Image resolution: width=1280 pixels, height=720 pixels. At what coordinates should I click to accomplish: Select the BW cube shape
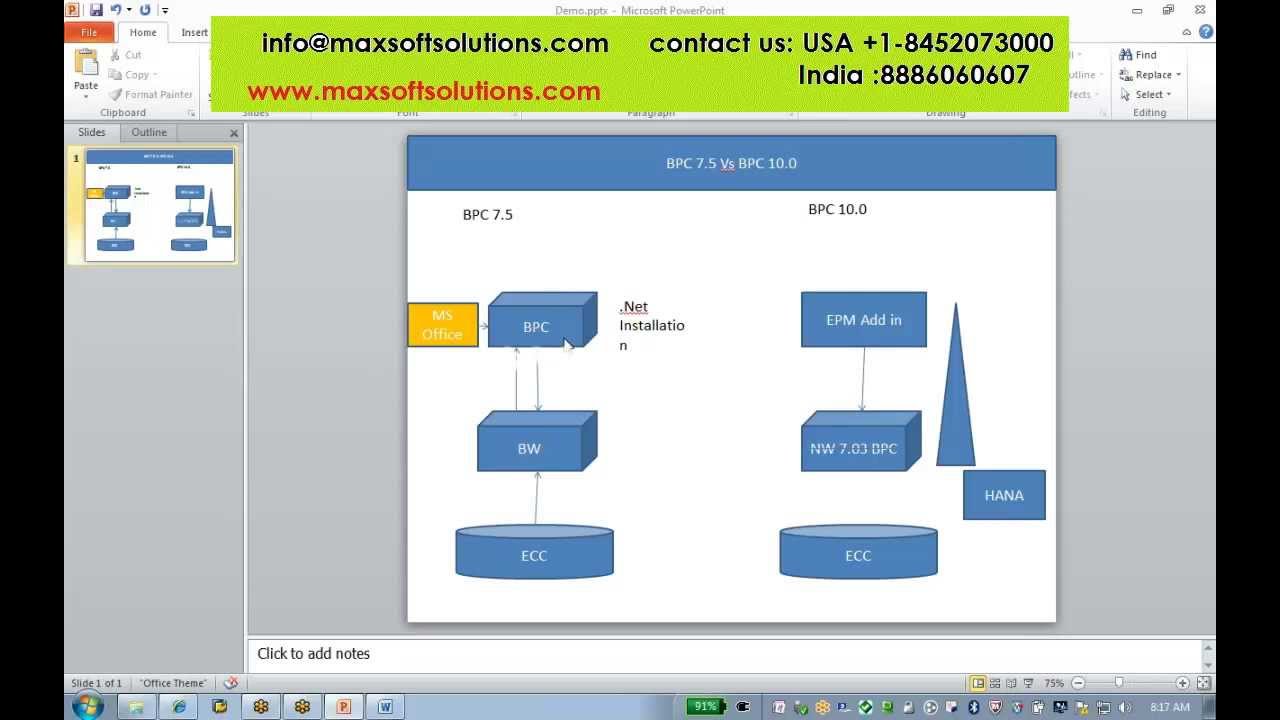537,441
